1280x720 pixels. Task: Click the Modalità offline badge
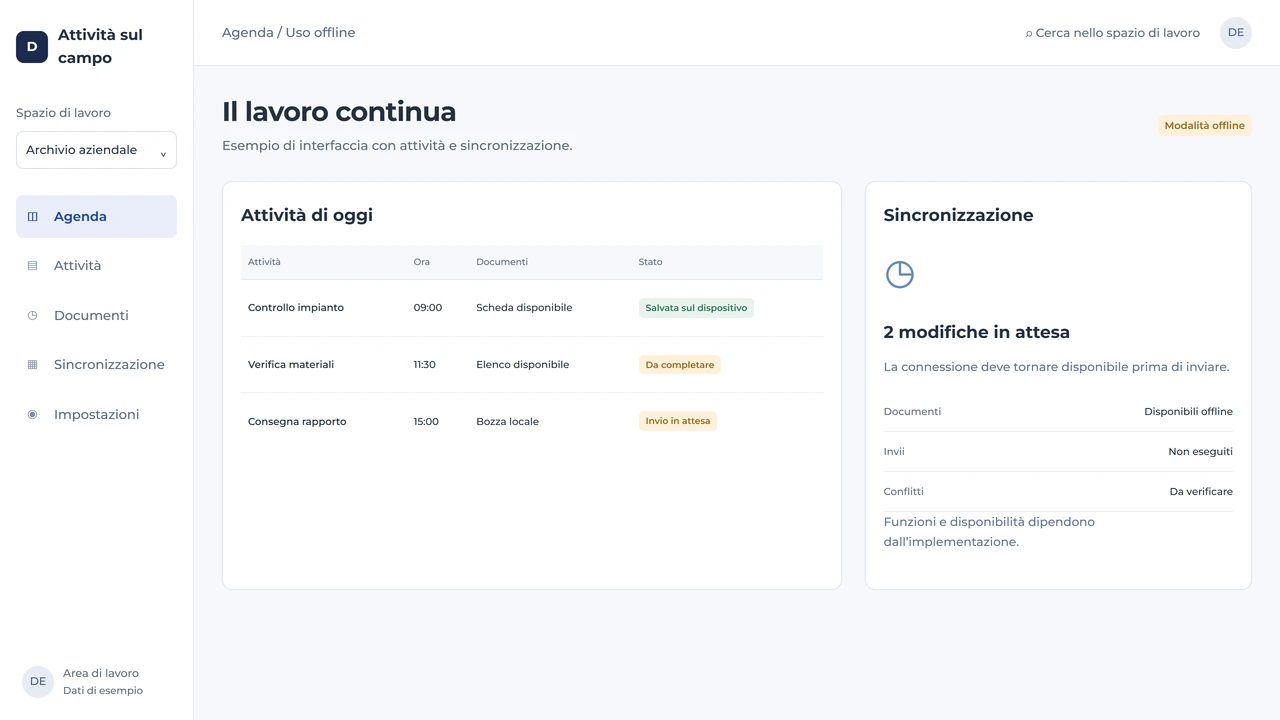[x=1205, y=126]
